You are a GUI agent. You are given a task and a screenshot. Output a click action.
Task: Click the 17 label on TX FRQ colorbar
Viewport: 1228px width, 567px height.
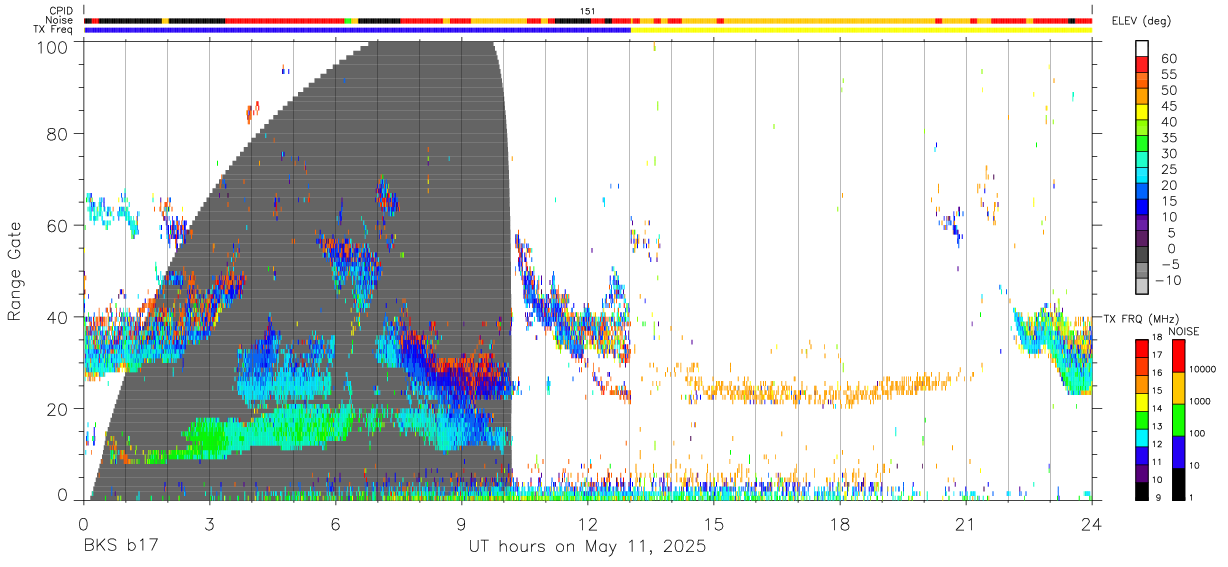tap(1159, 355)
